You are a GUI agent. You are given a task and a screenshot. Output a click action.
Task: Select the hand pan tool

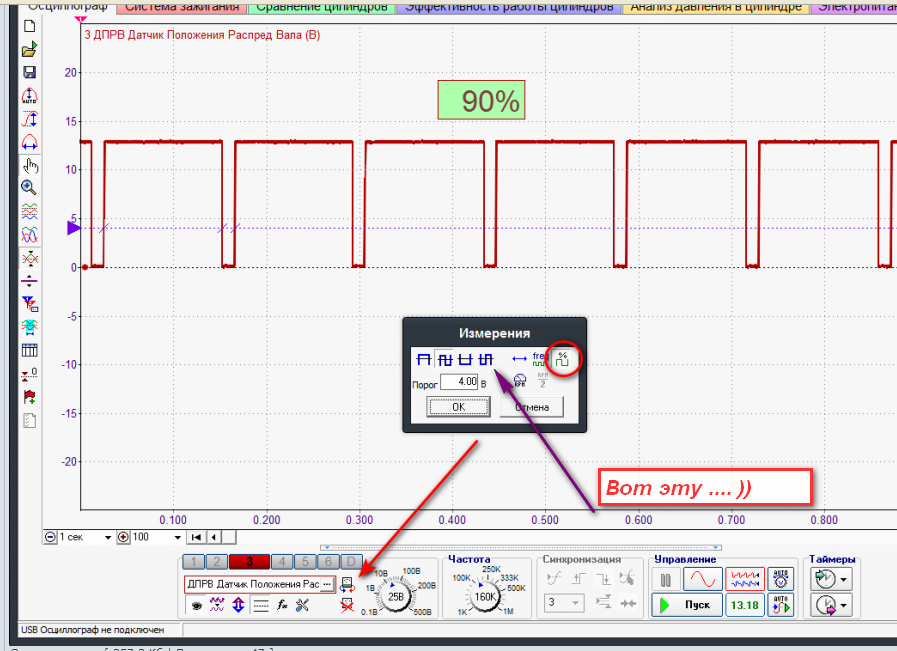click(x=30, y=166)
